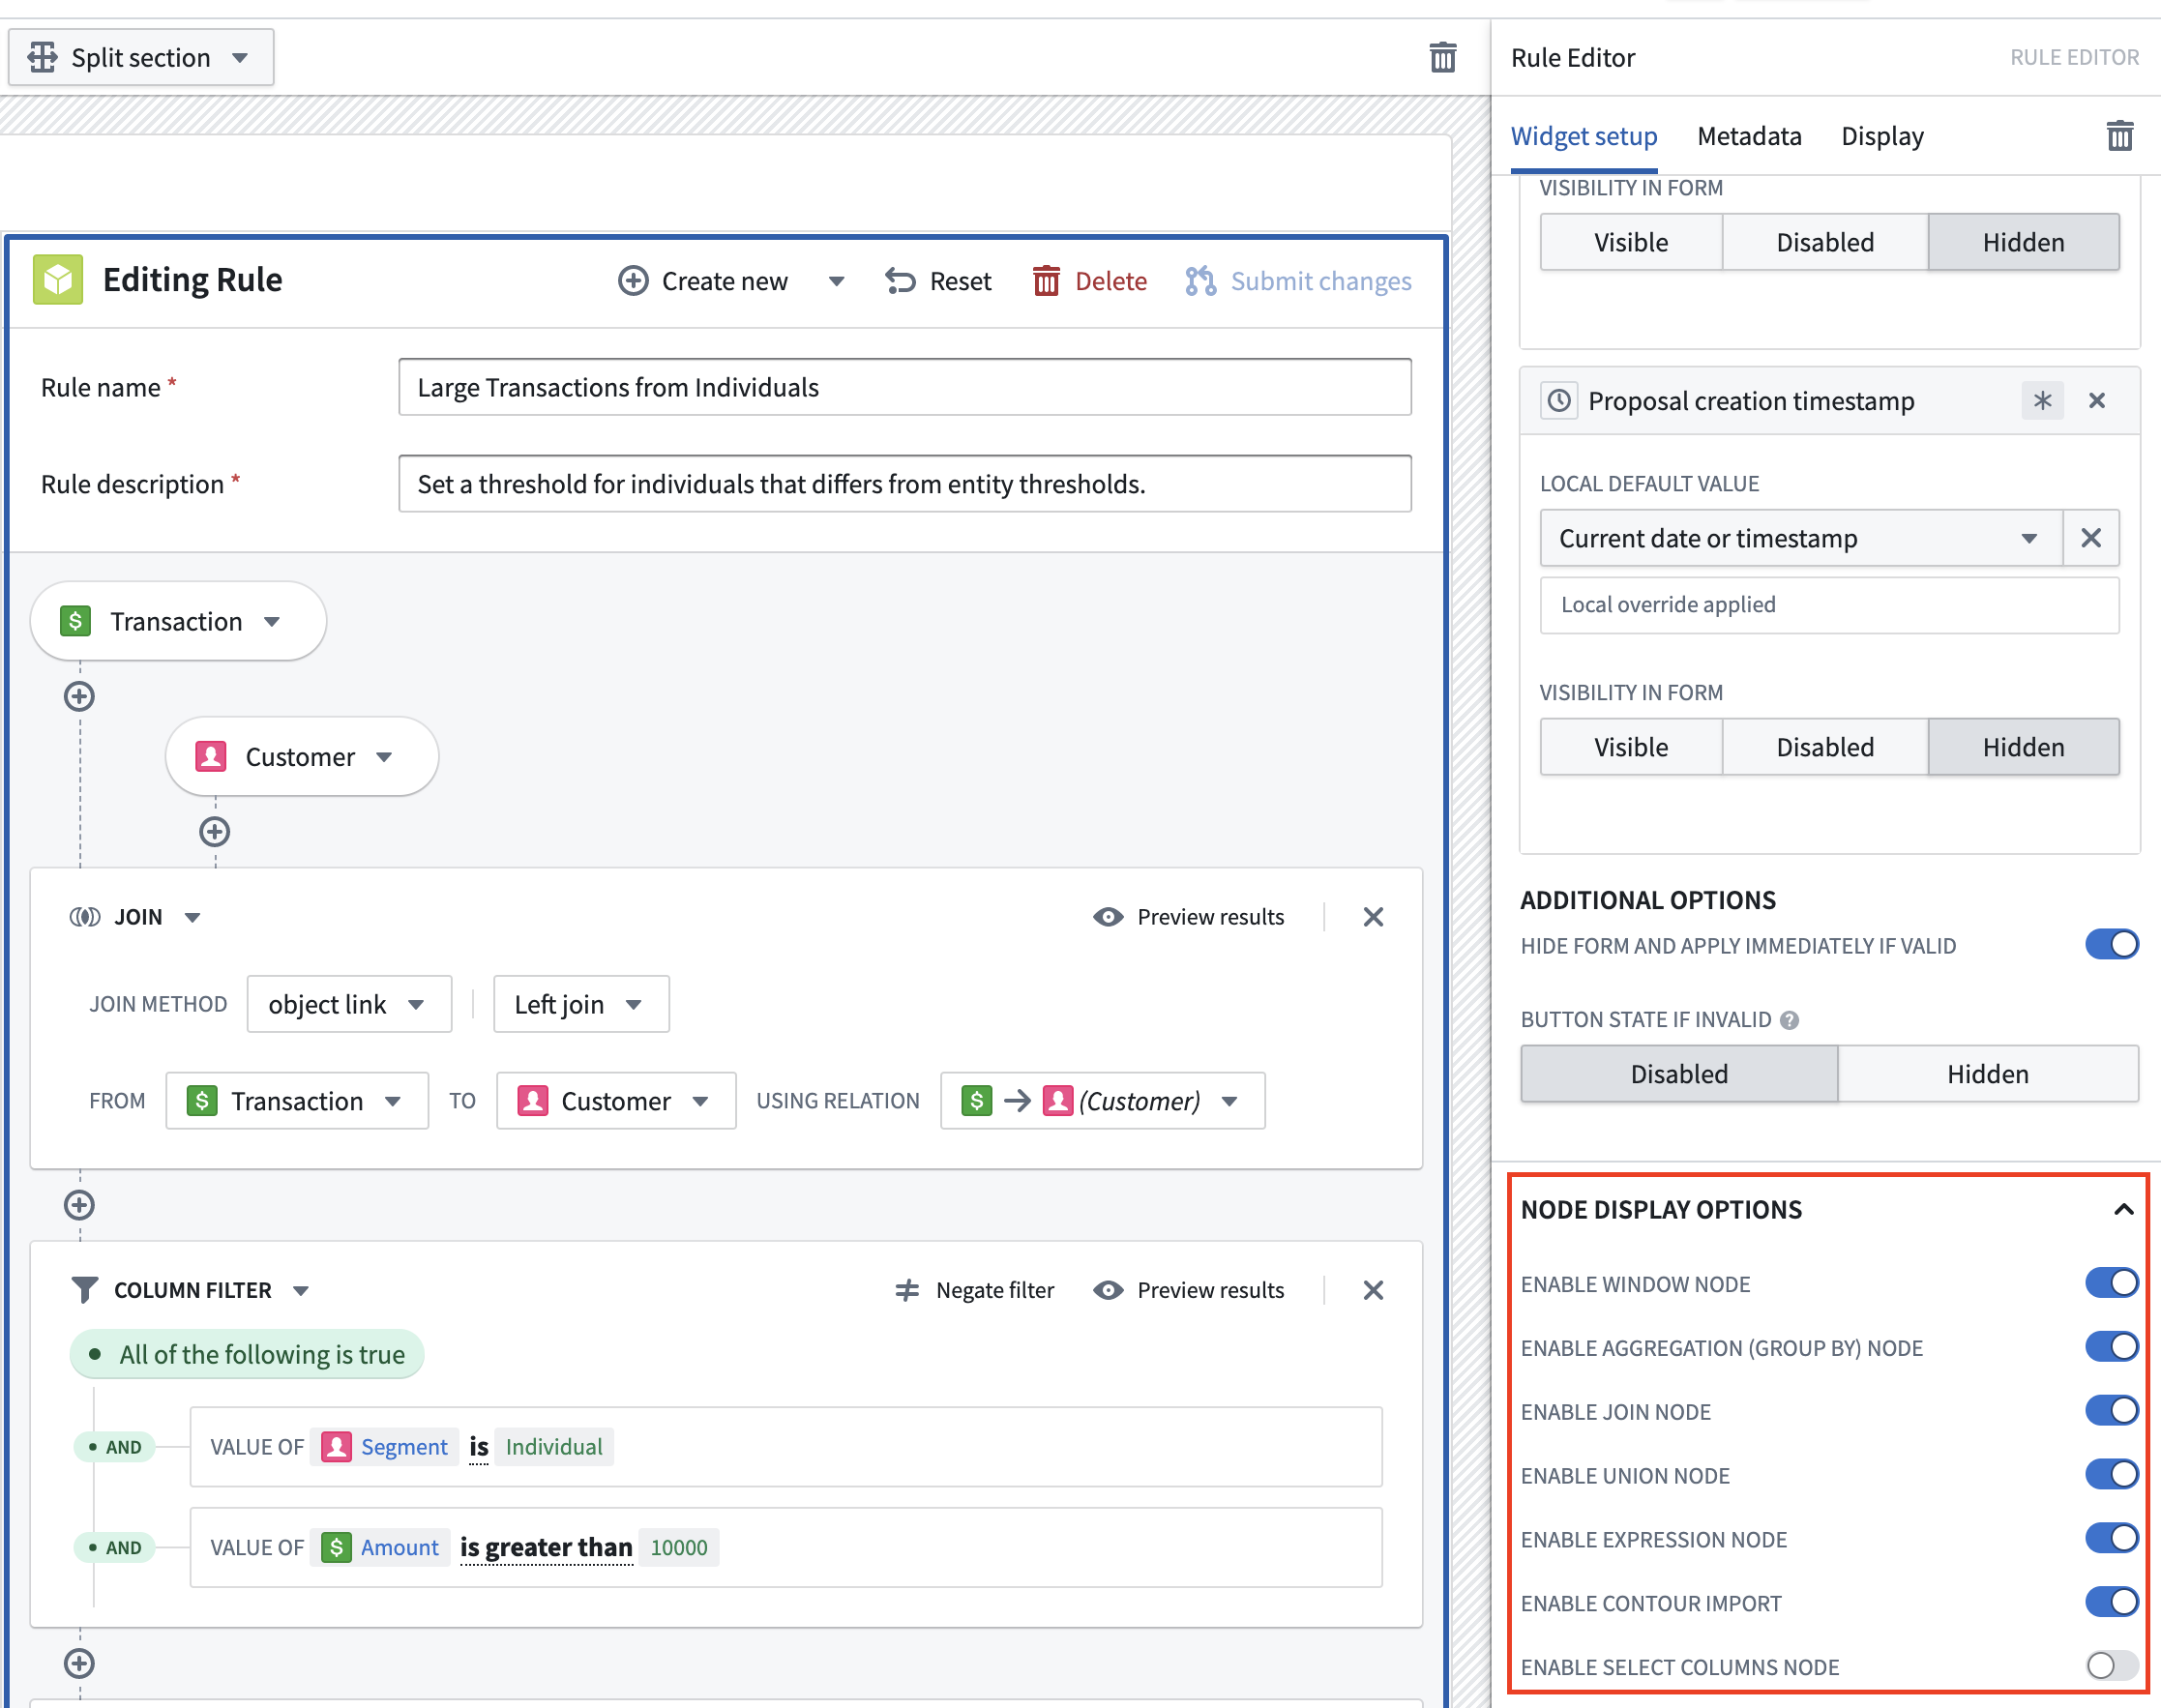Viewport: 2161px width, 1708px height.
Task: Set Button State If Invalid to Hidden
Action: pos(1987,1074)
